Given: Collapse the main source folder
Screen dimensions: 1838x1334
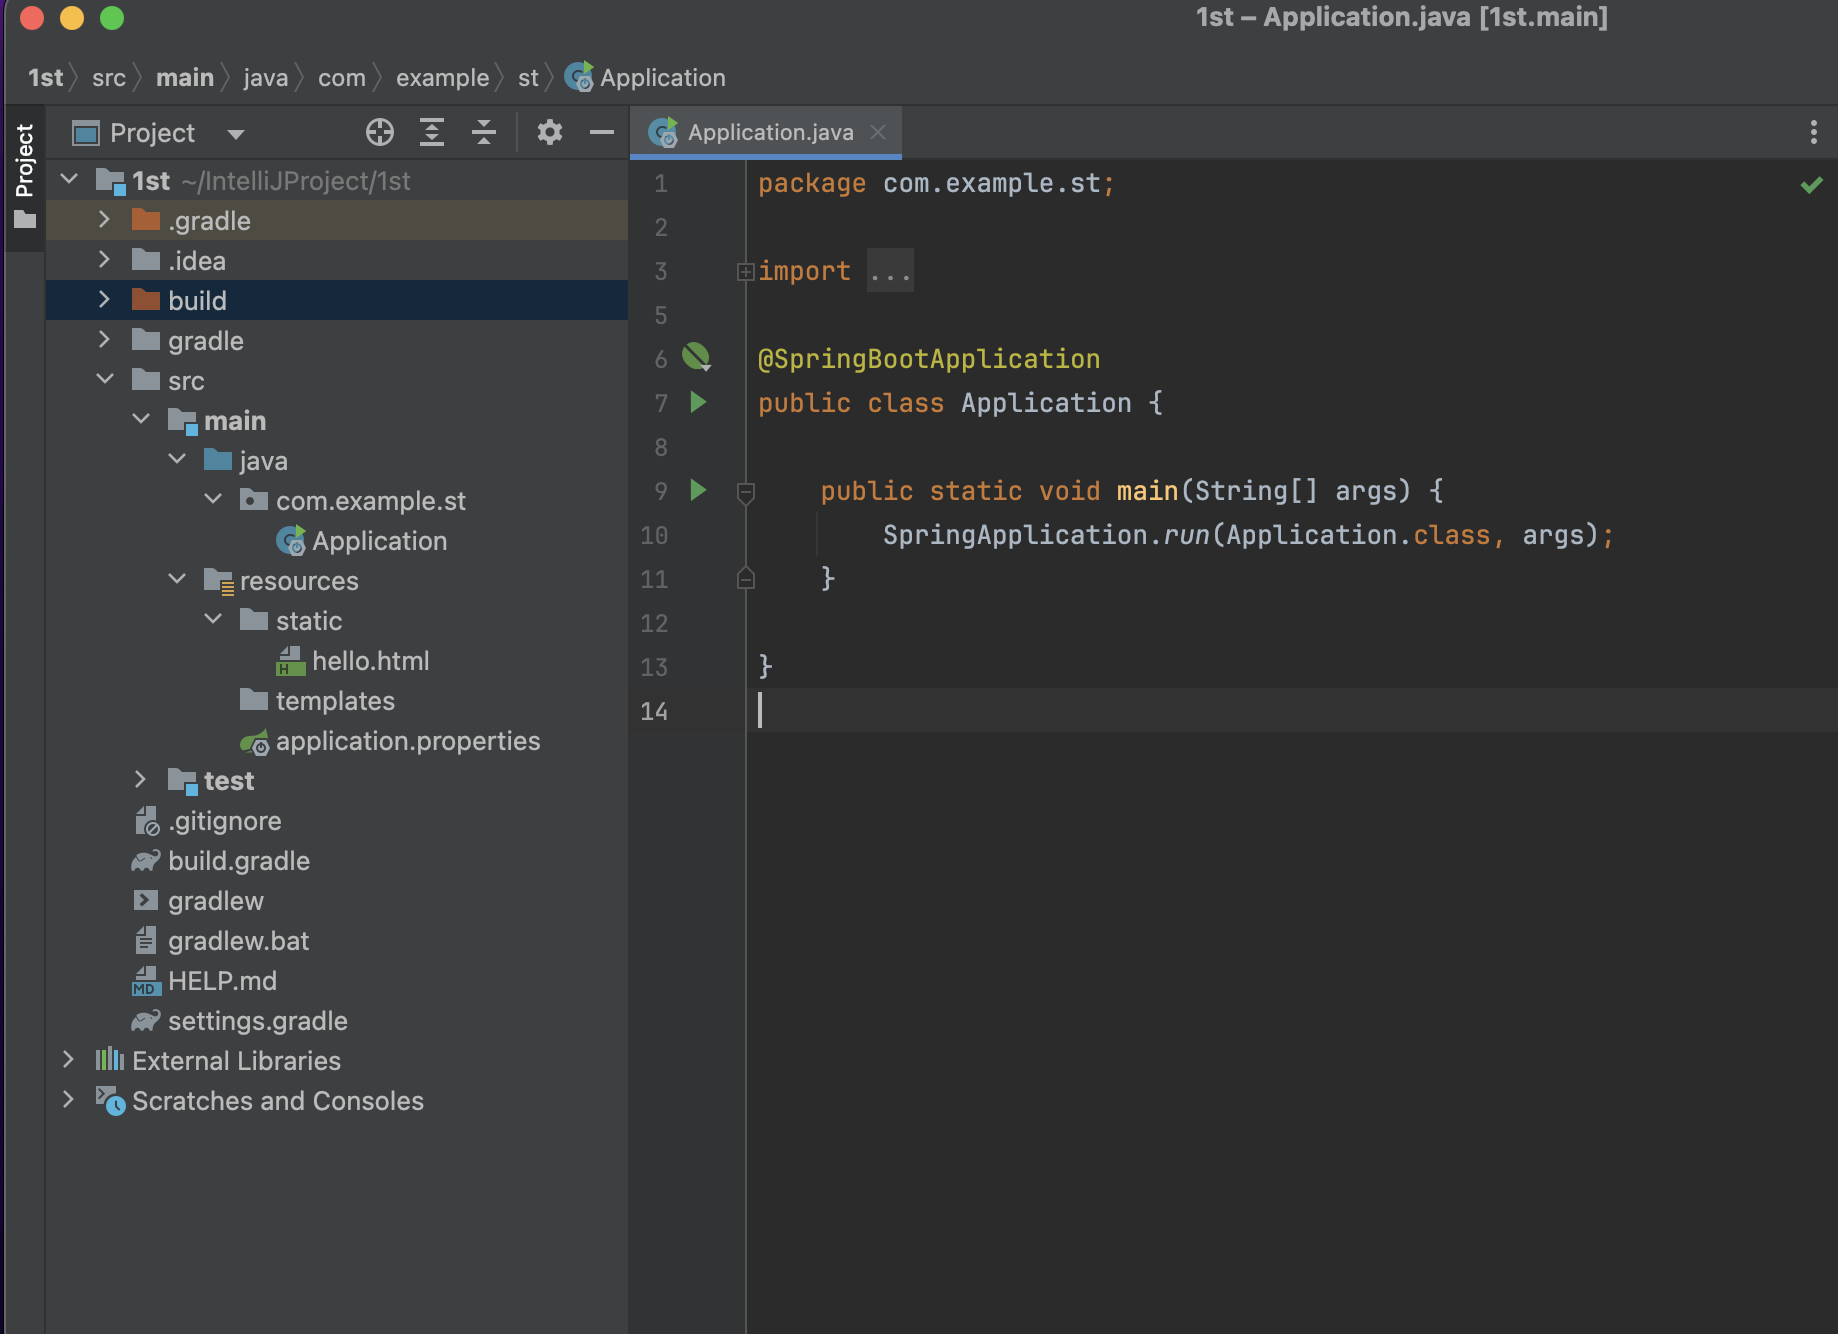Looking at the screenshot, I should [x=141, y=419].
